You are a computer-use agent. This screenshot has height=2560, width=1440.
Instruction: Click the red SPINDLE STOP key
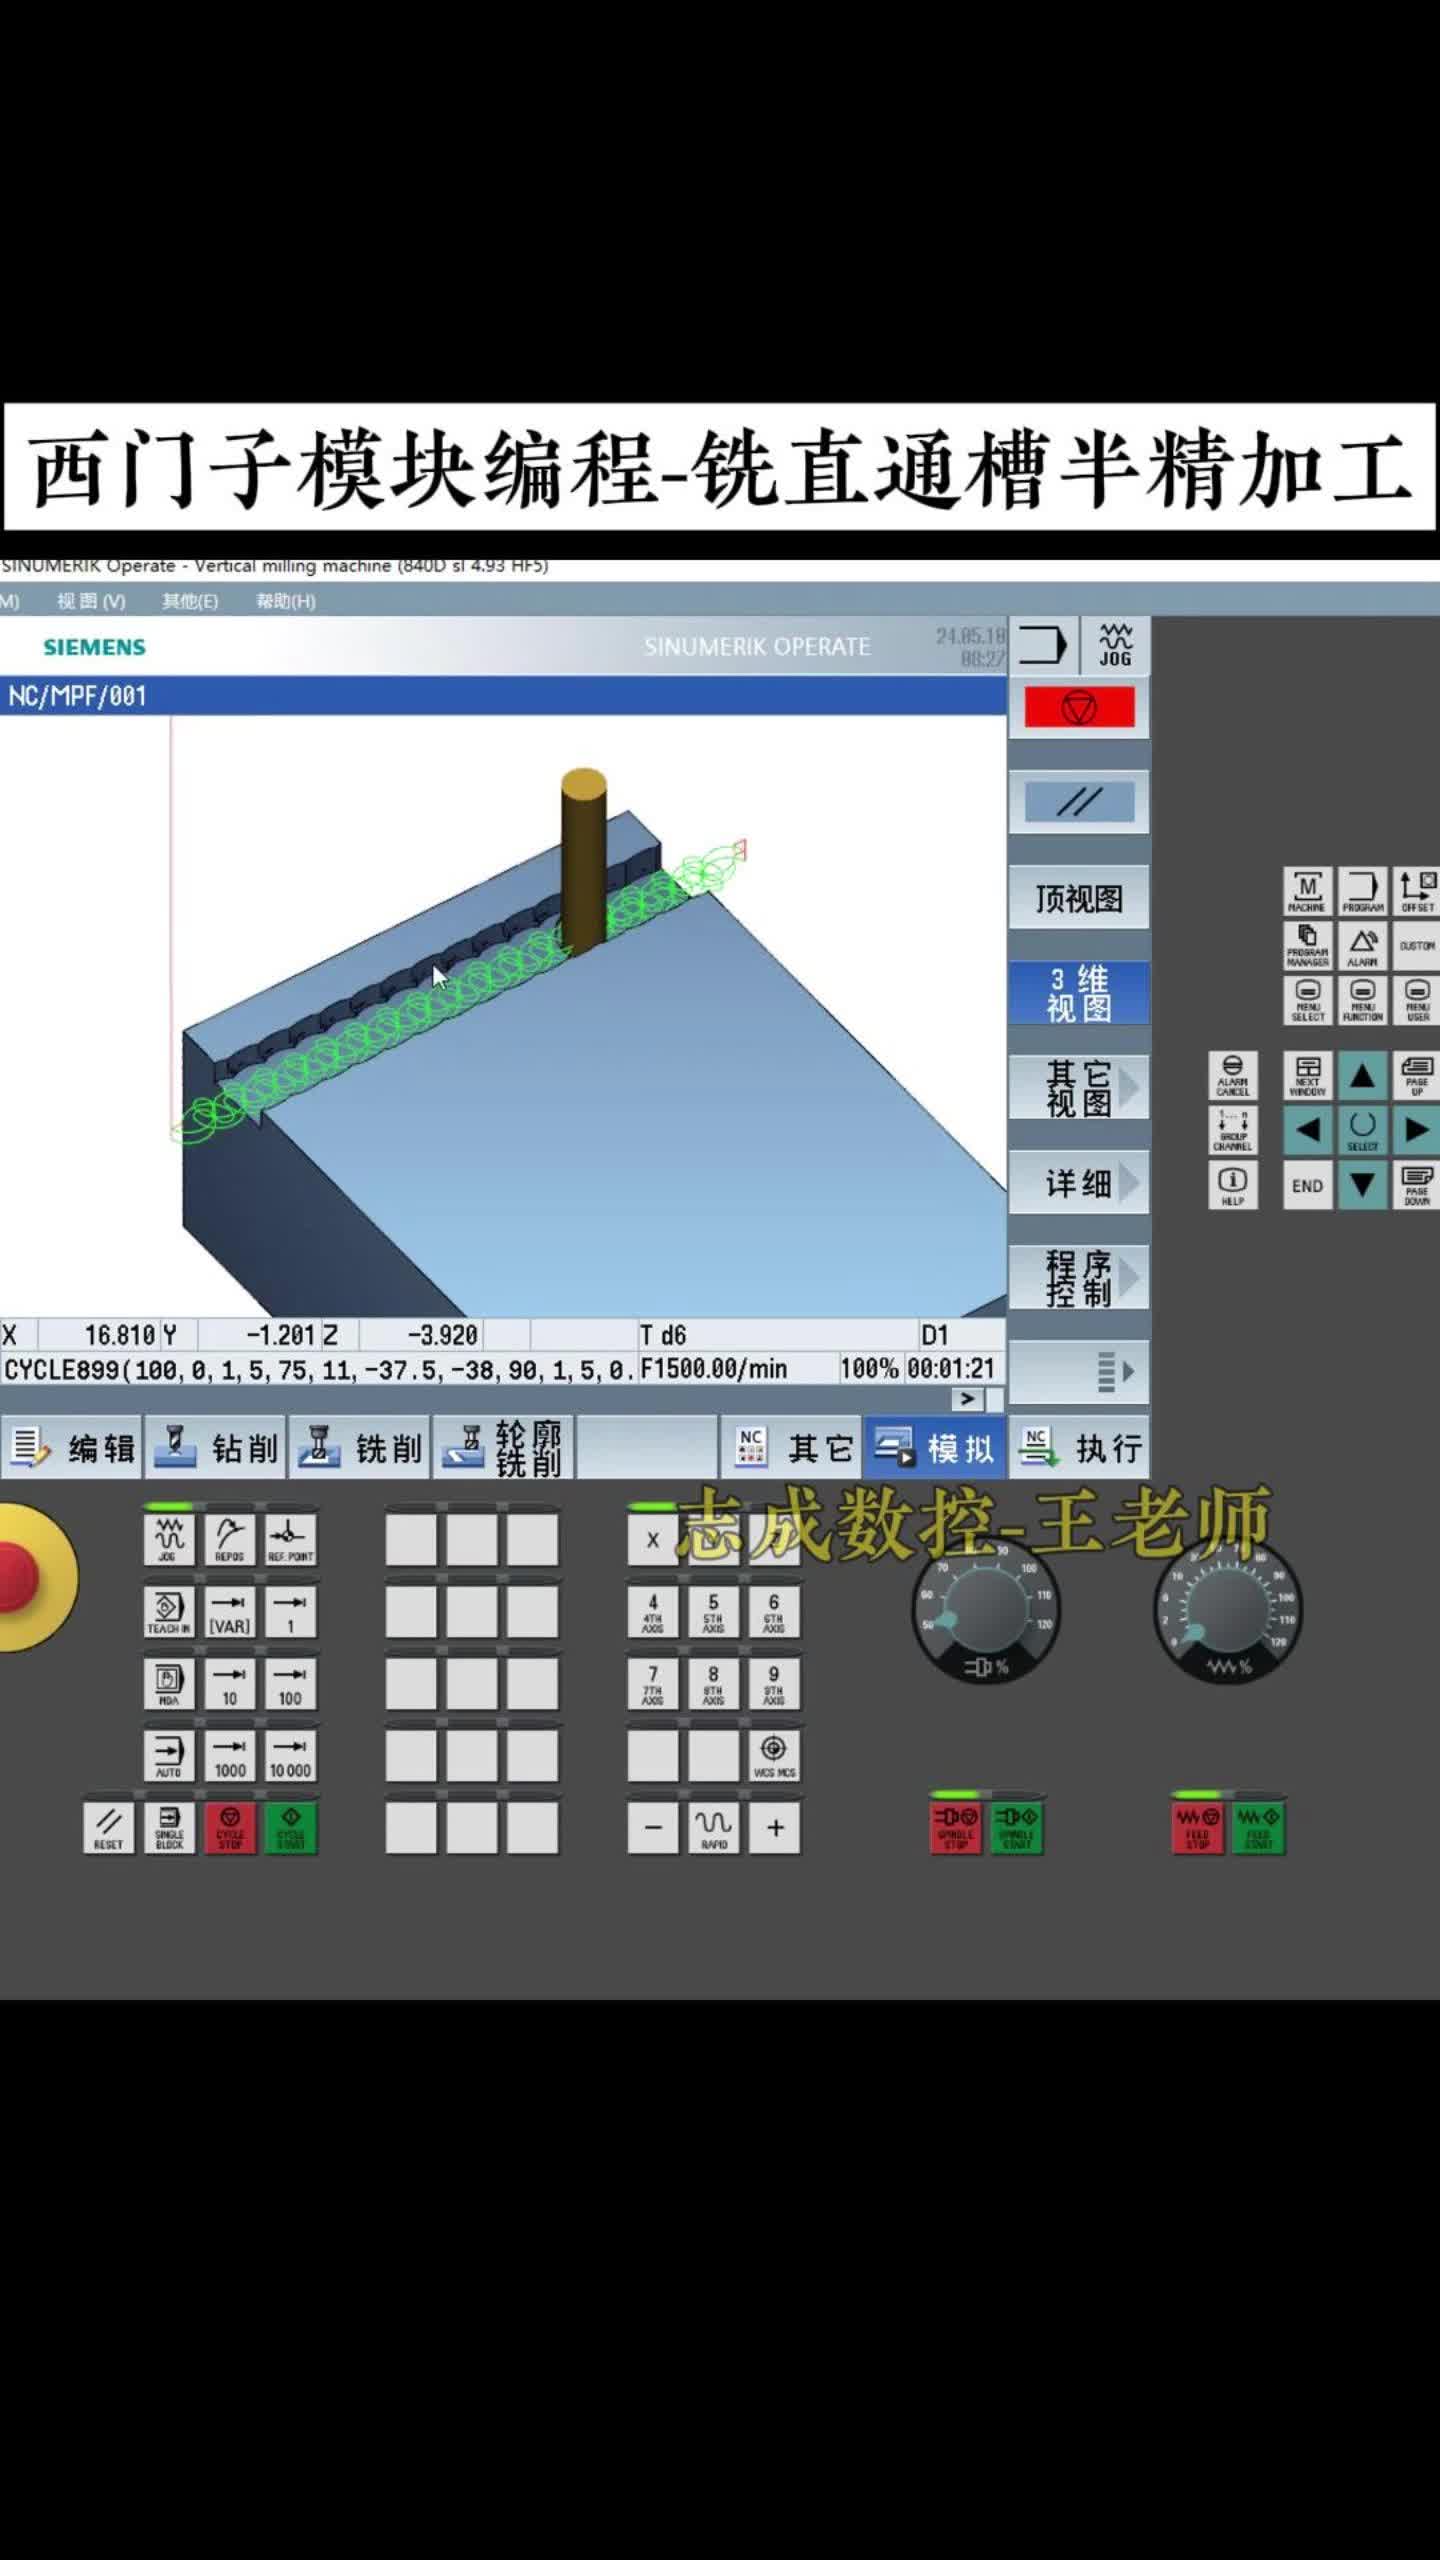click(x=956, y=1827)
